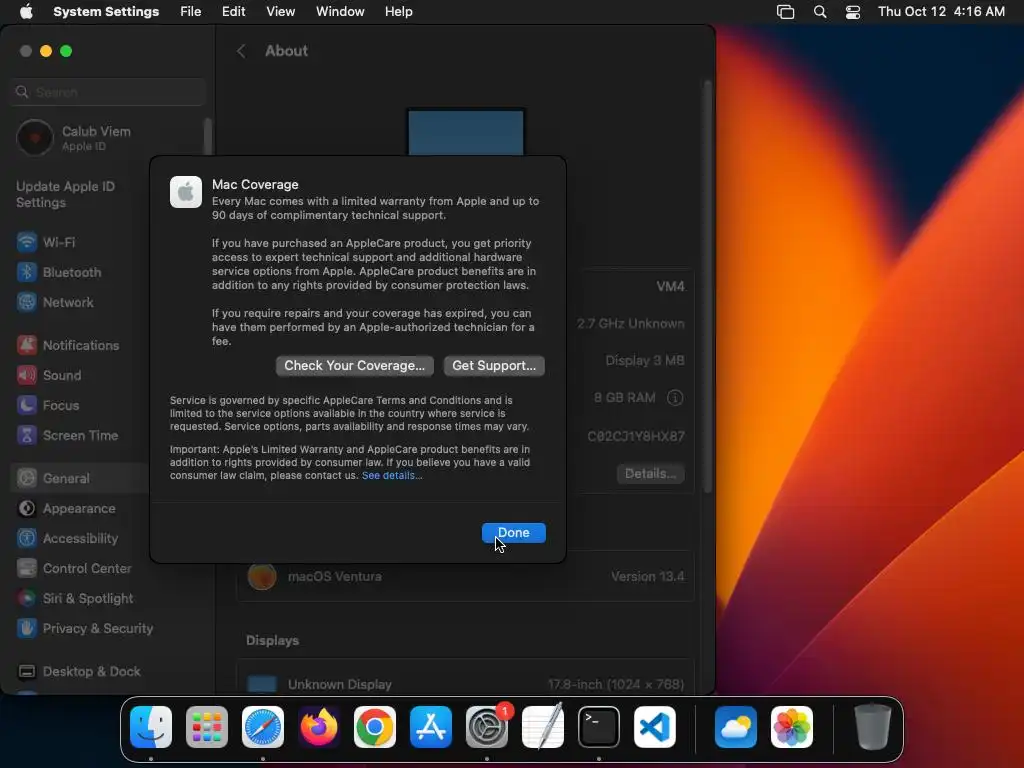Launch Google Chrome from the Dock

[375, 726]
